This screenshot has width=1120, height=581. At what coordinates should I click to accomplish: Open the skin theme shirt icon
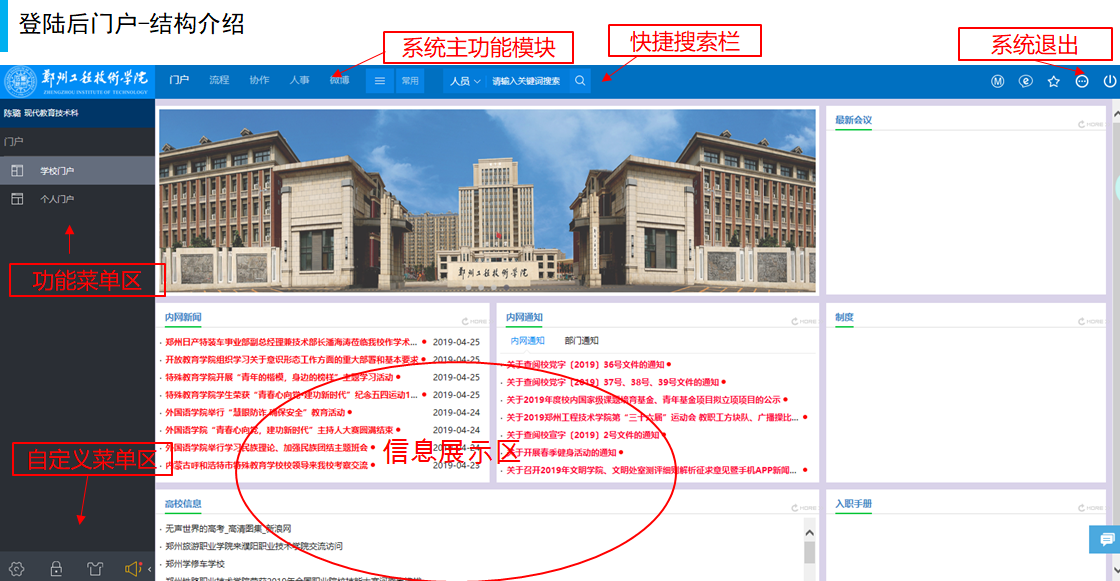click(95, 568)
